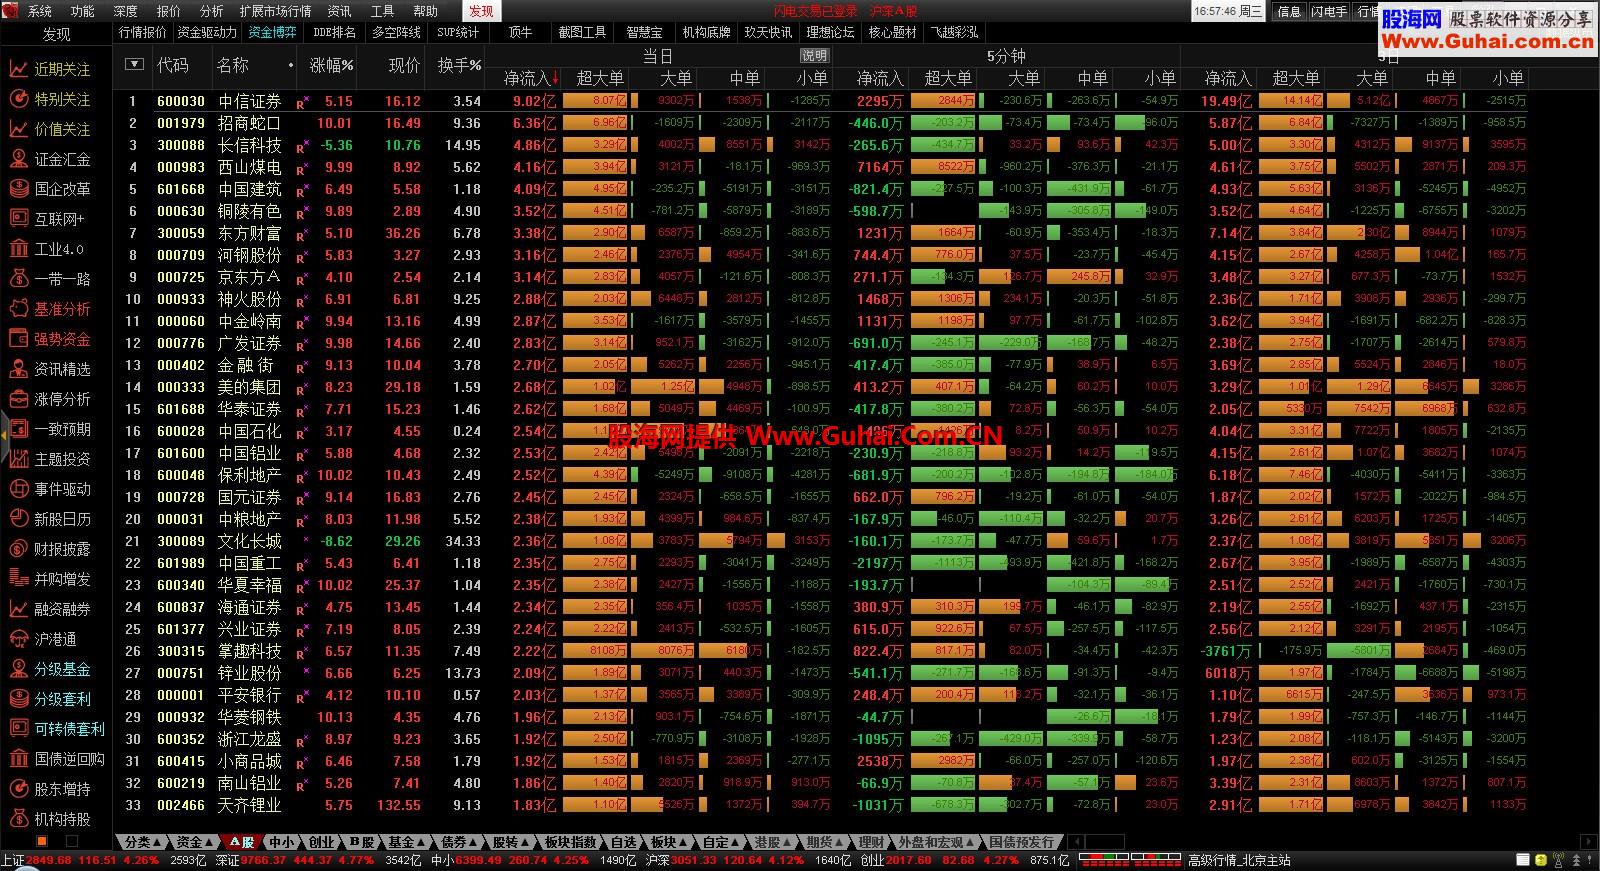Open 股东增持 sidebar item
The height and width of the screenshot is (871, 1600).
(x=50, y=789)
